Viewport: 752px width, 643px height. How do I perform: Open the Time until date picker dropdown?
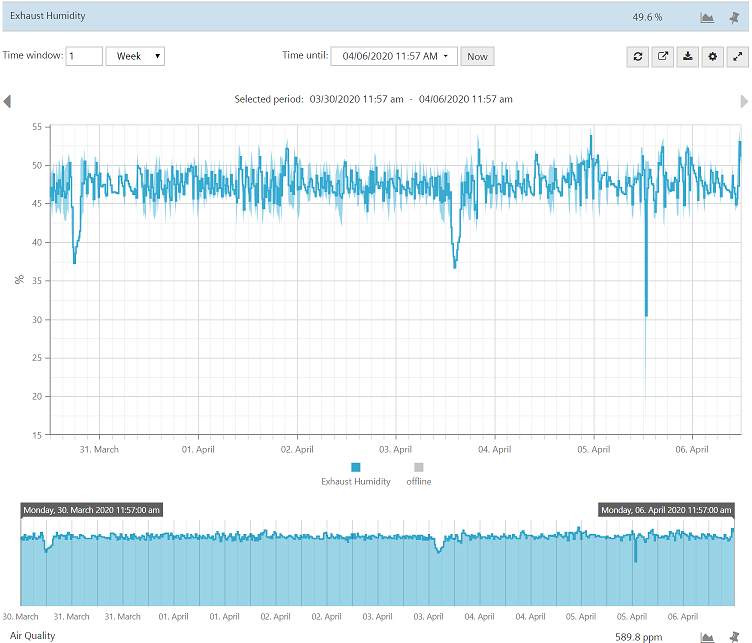pos(394,57)
